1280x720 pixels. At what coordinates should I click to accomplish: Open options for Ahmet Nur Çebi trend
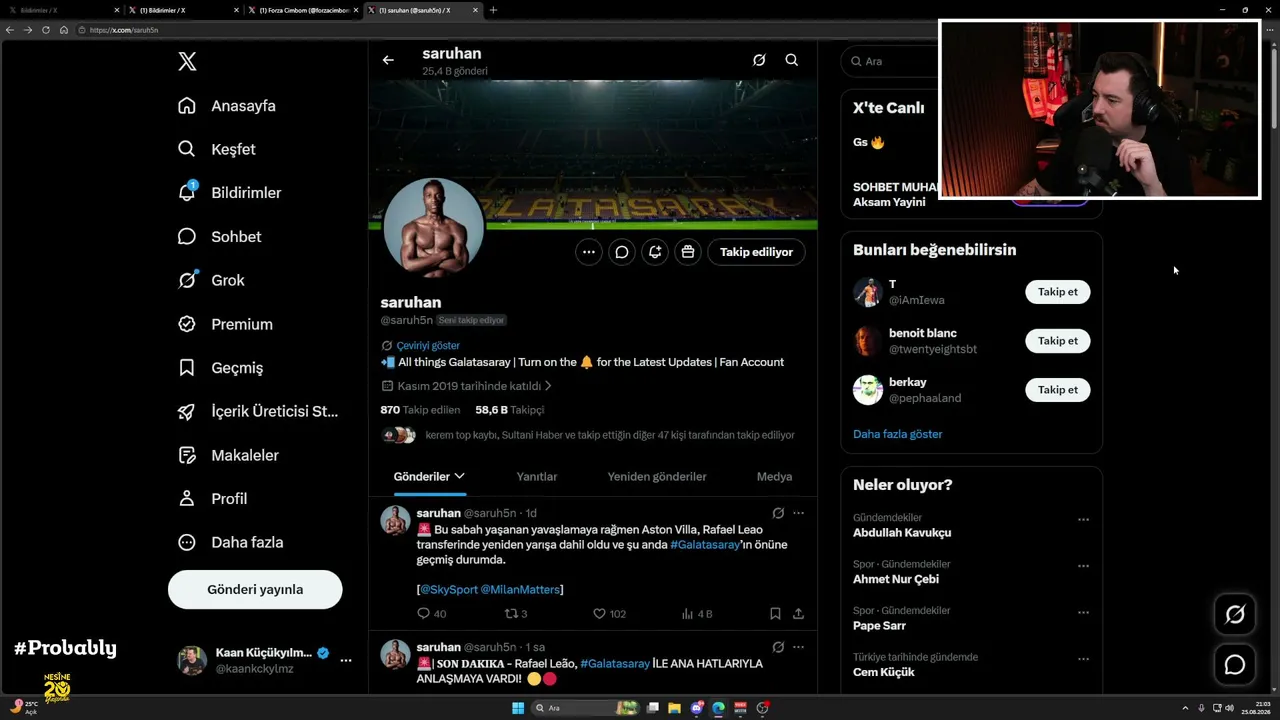click(x=1083, y=566)
